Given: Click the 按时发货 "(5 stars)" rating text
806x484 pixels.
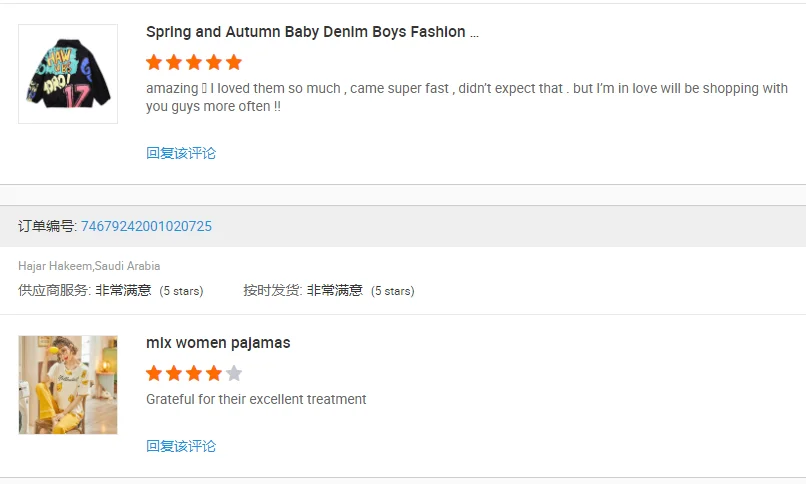Looking at the screenshot, I should [x=392, y=291].
